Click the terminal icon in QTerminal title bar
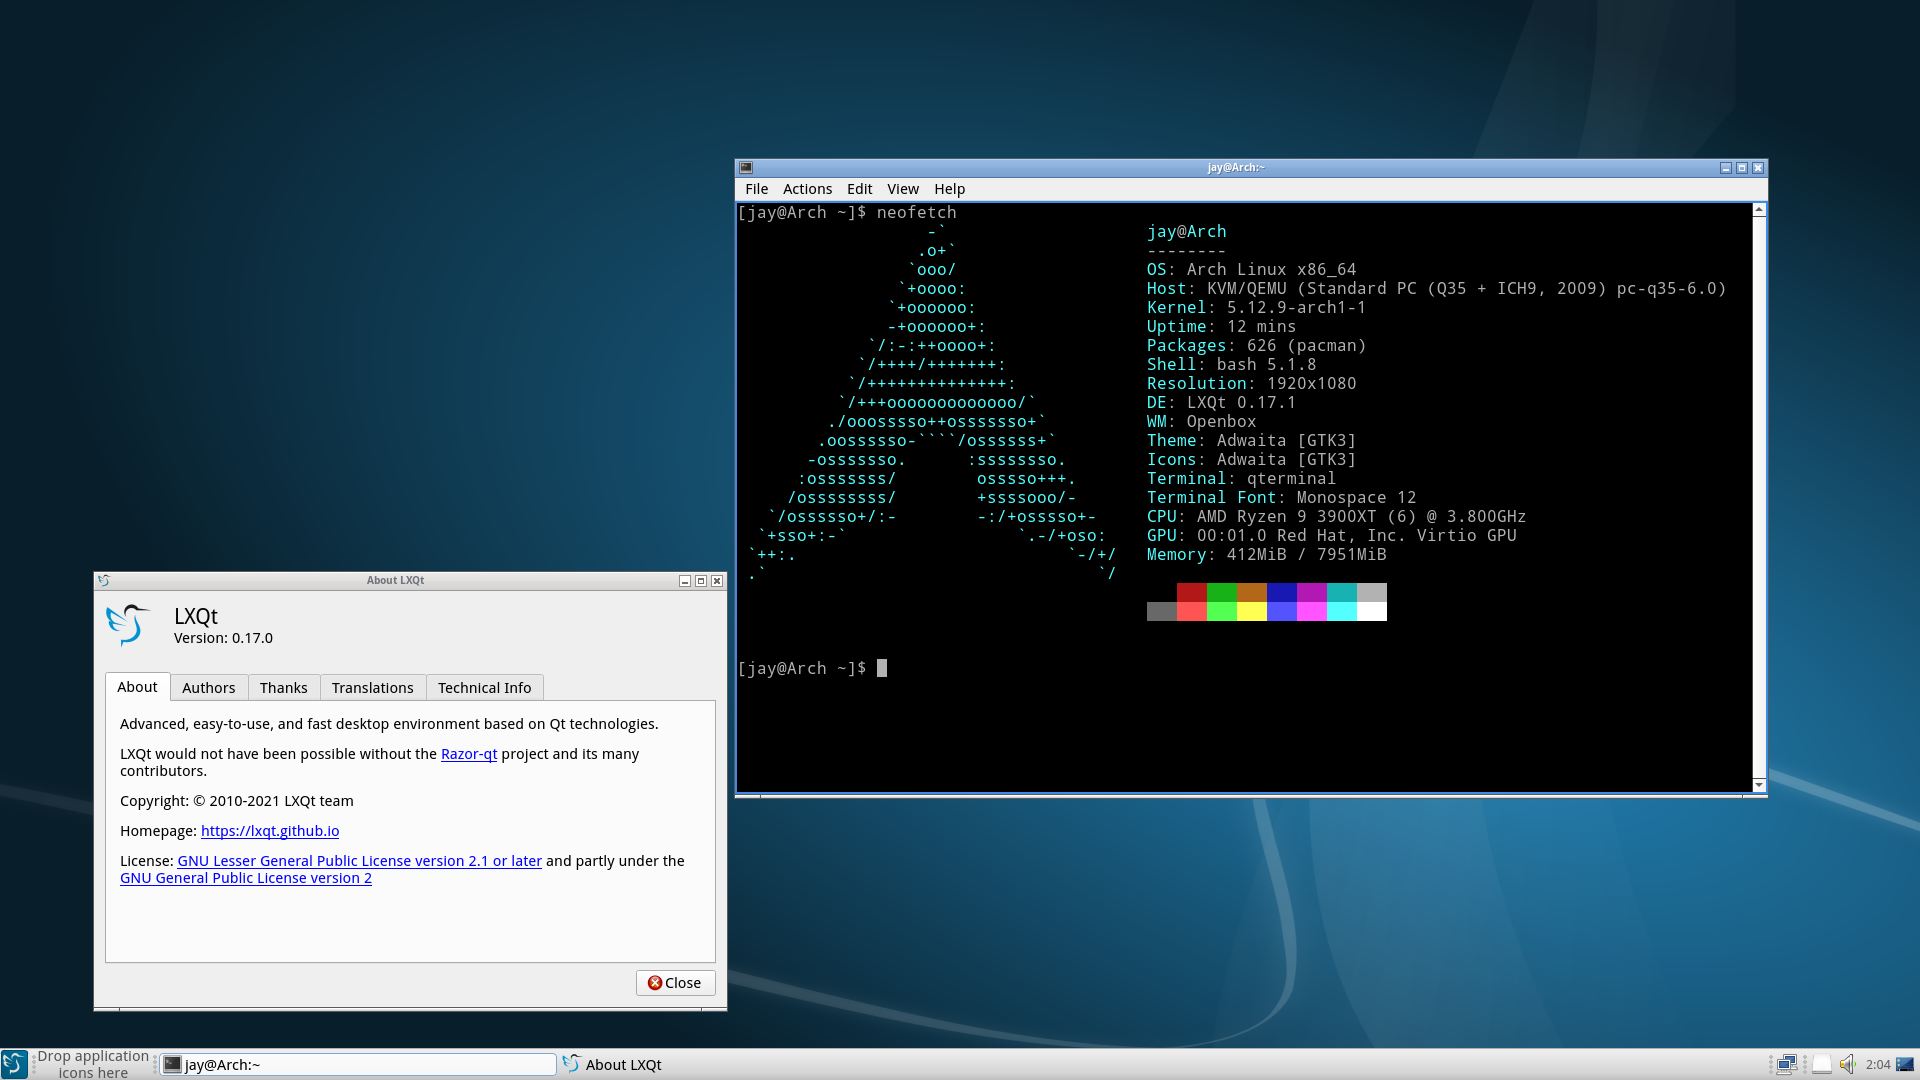1920x1080 pixels. point(746,168)
